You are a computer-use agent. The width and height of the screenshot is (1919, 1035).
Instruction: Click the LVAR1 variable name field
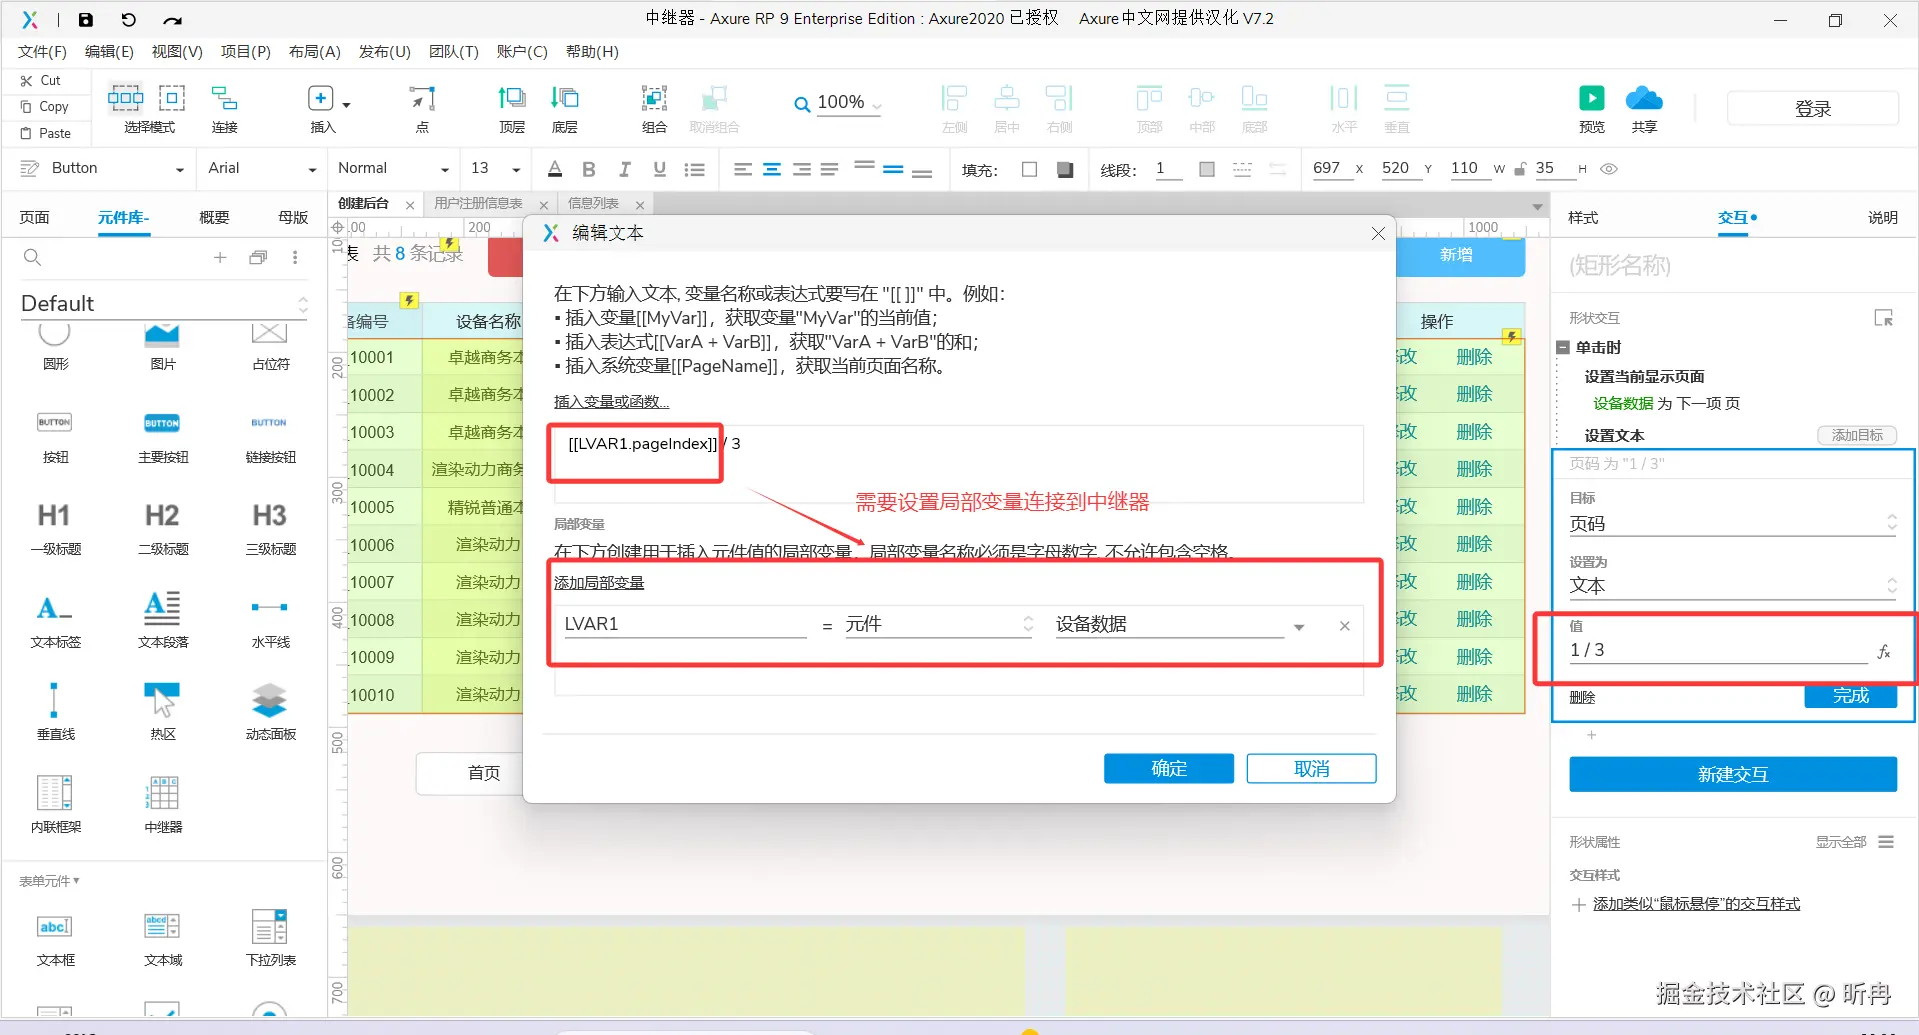(685, 625)
